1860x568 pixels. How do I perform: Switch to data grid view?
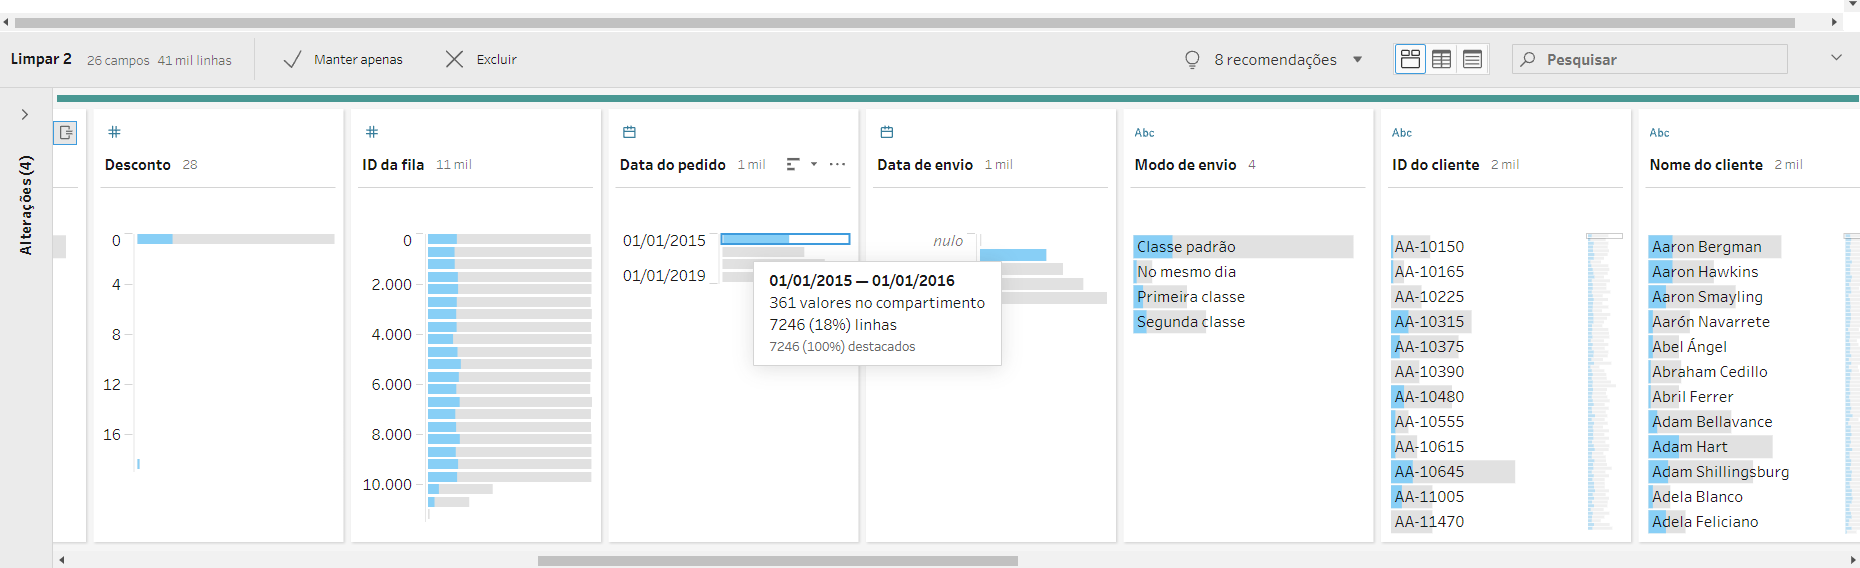[1441, 59]
